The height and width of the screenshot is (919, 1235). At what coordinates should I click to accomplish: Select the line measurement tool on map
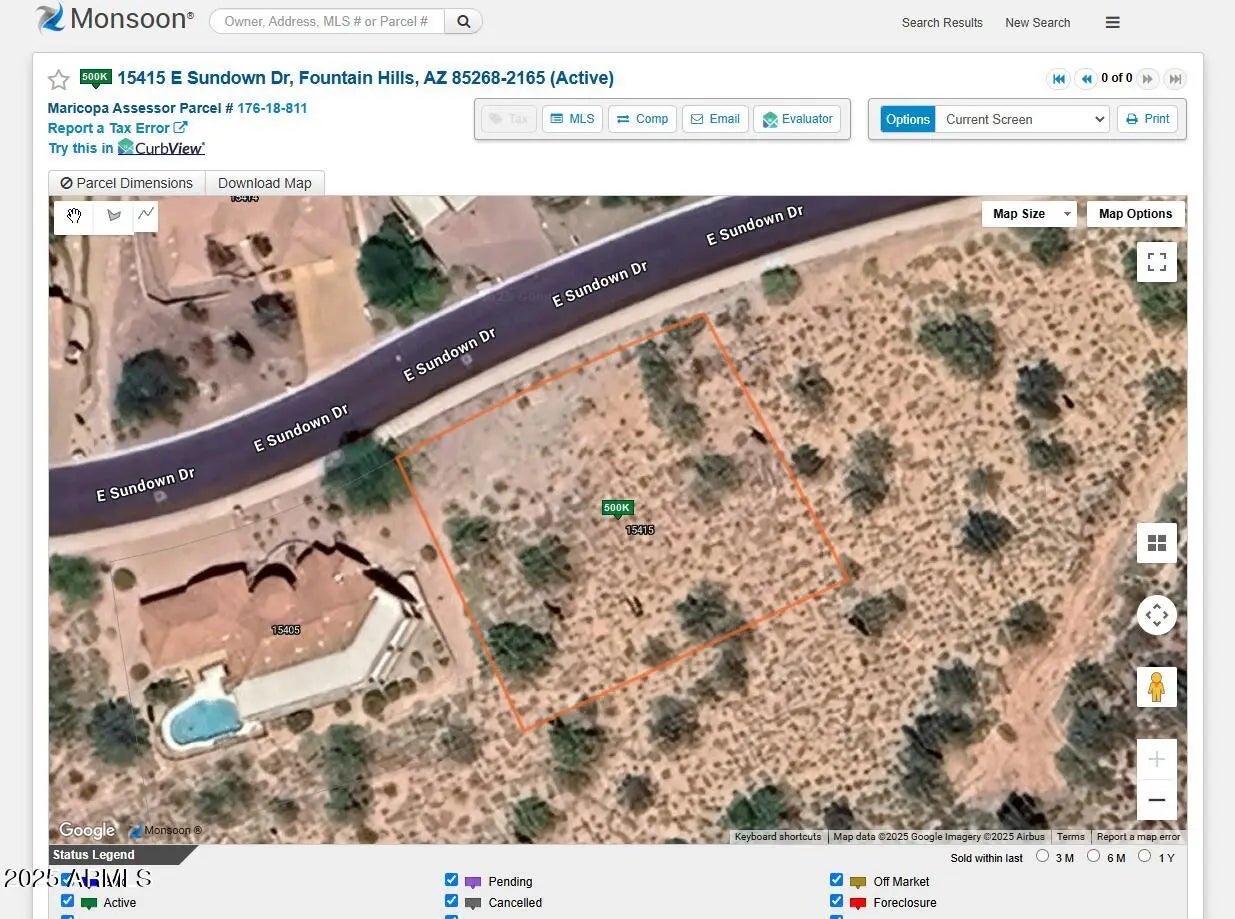tap(146, 214)
